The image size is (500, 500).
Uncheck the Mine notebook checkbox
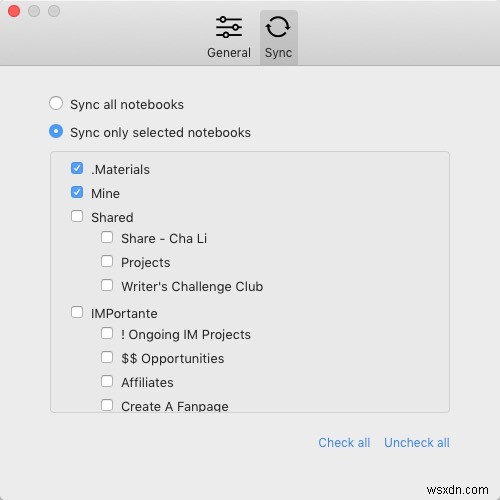coord(77,192)
